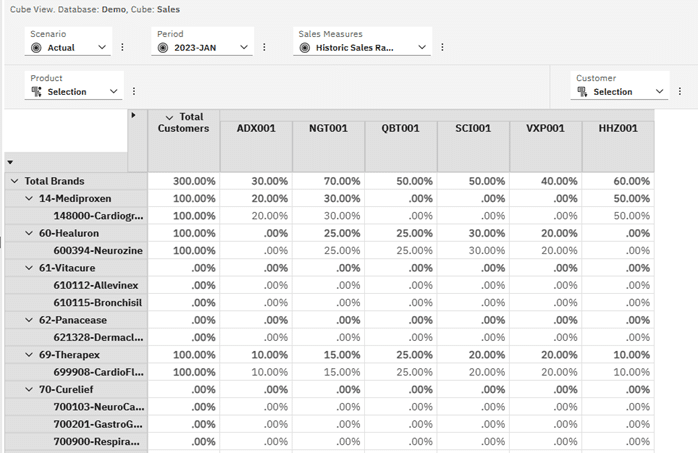Screen dimensions: 698x453
Task: Click Total Brands VXP001 40.00% cell
Action: click(546, 181)
